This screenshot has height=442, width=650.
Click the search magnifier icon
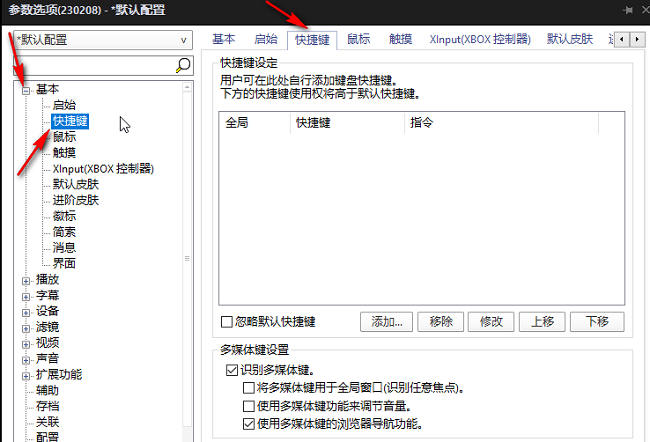pos(183,65)
